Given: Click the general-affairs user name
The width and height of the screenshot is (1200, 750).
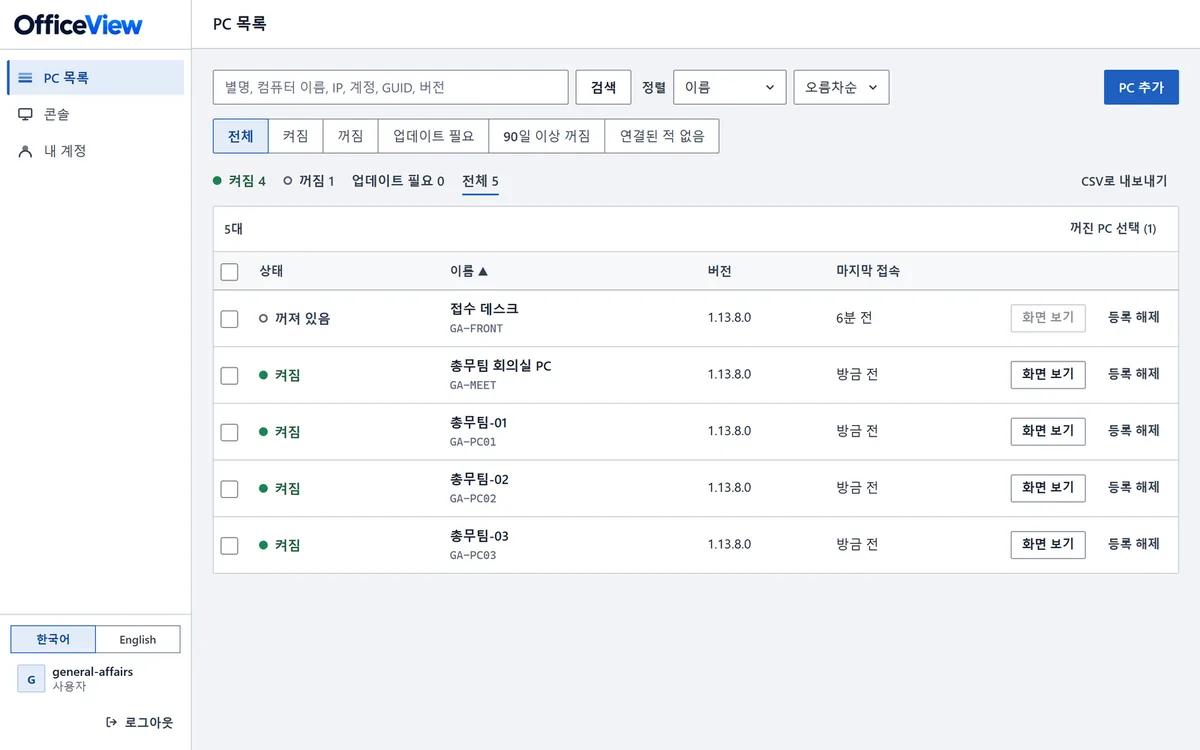Looking at the screenshot, I should [x=93, y=672].
